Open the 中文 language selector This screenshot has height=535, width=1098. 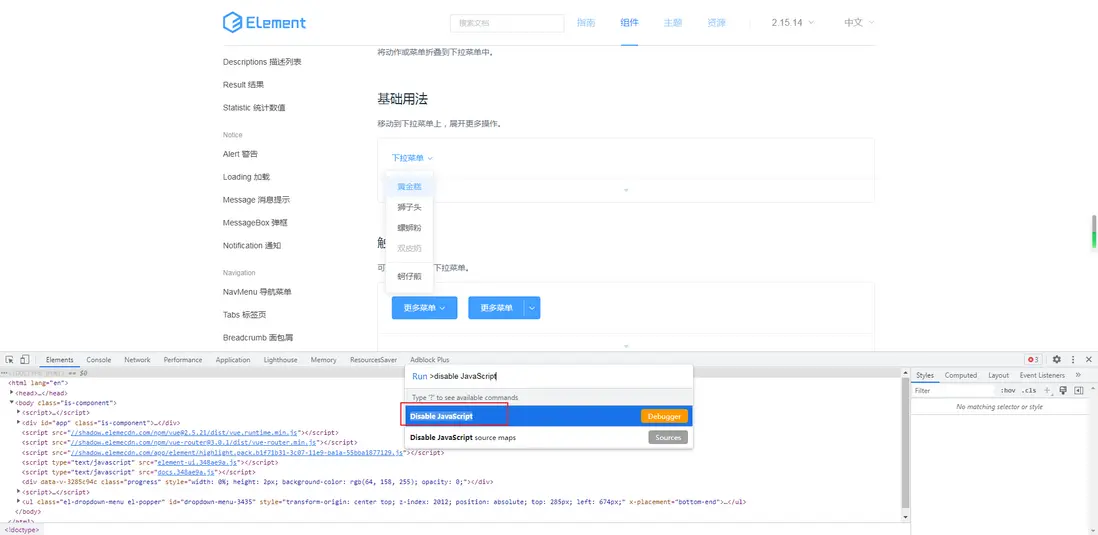point(859,22)
